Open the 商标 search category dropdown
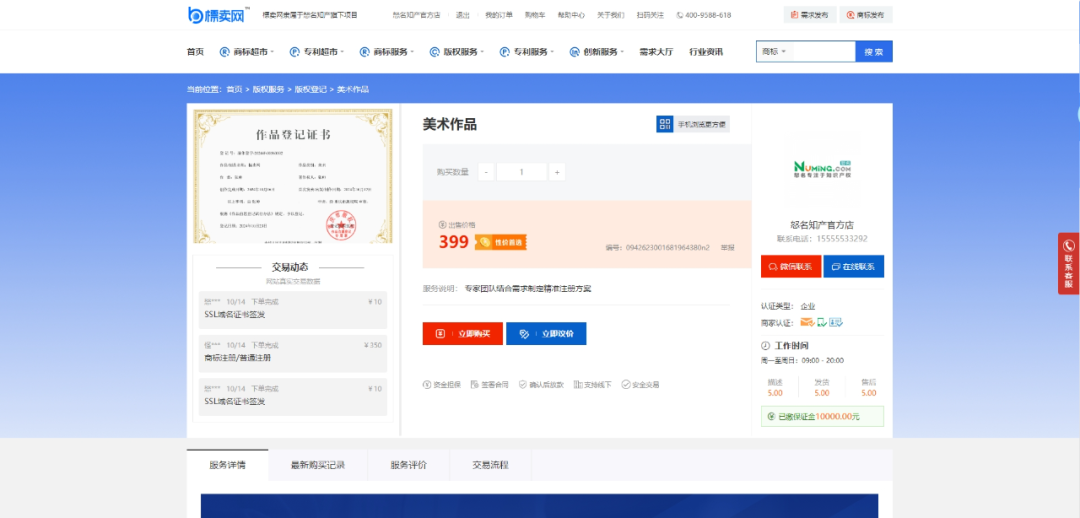Image resolution: width=1080 pixels, height=518 pixels. pyautogui.click(x=775, y=52)
